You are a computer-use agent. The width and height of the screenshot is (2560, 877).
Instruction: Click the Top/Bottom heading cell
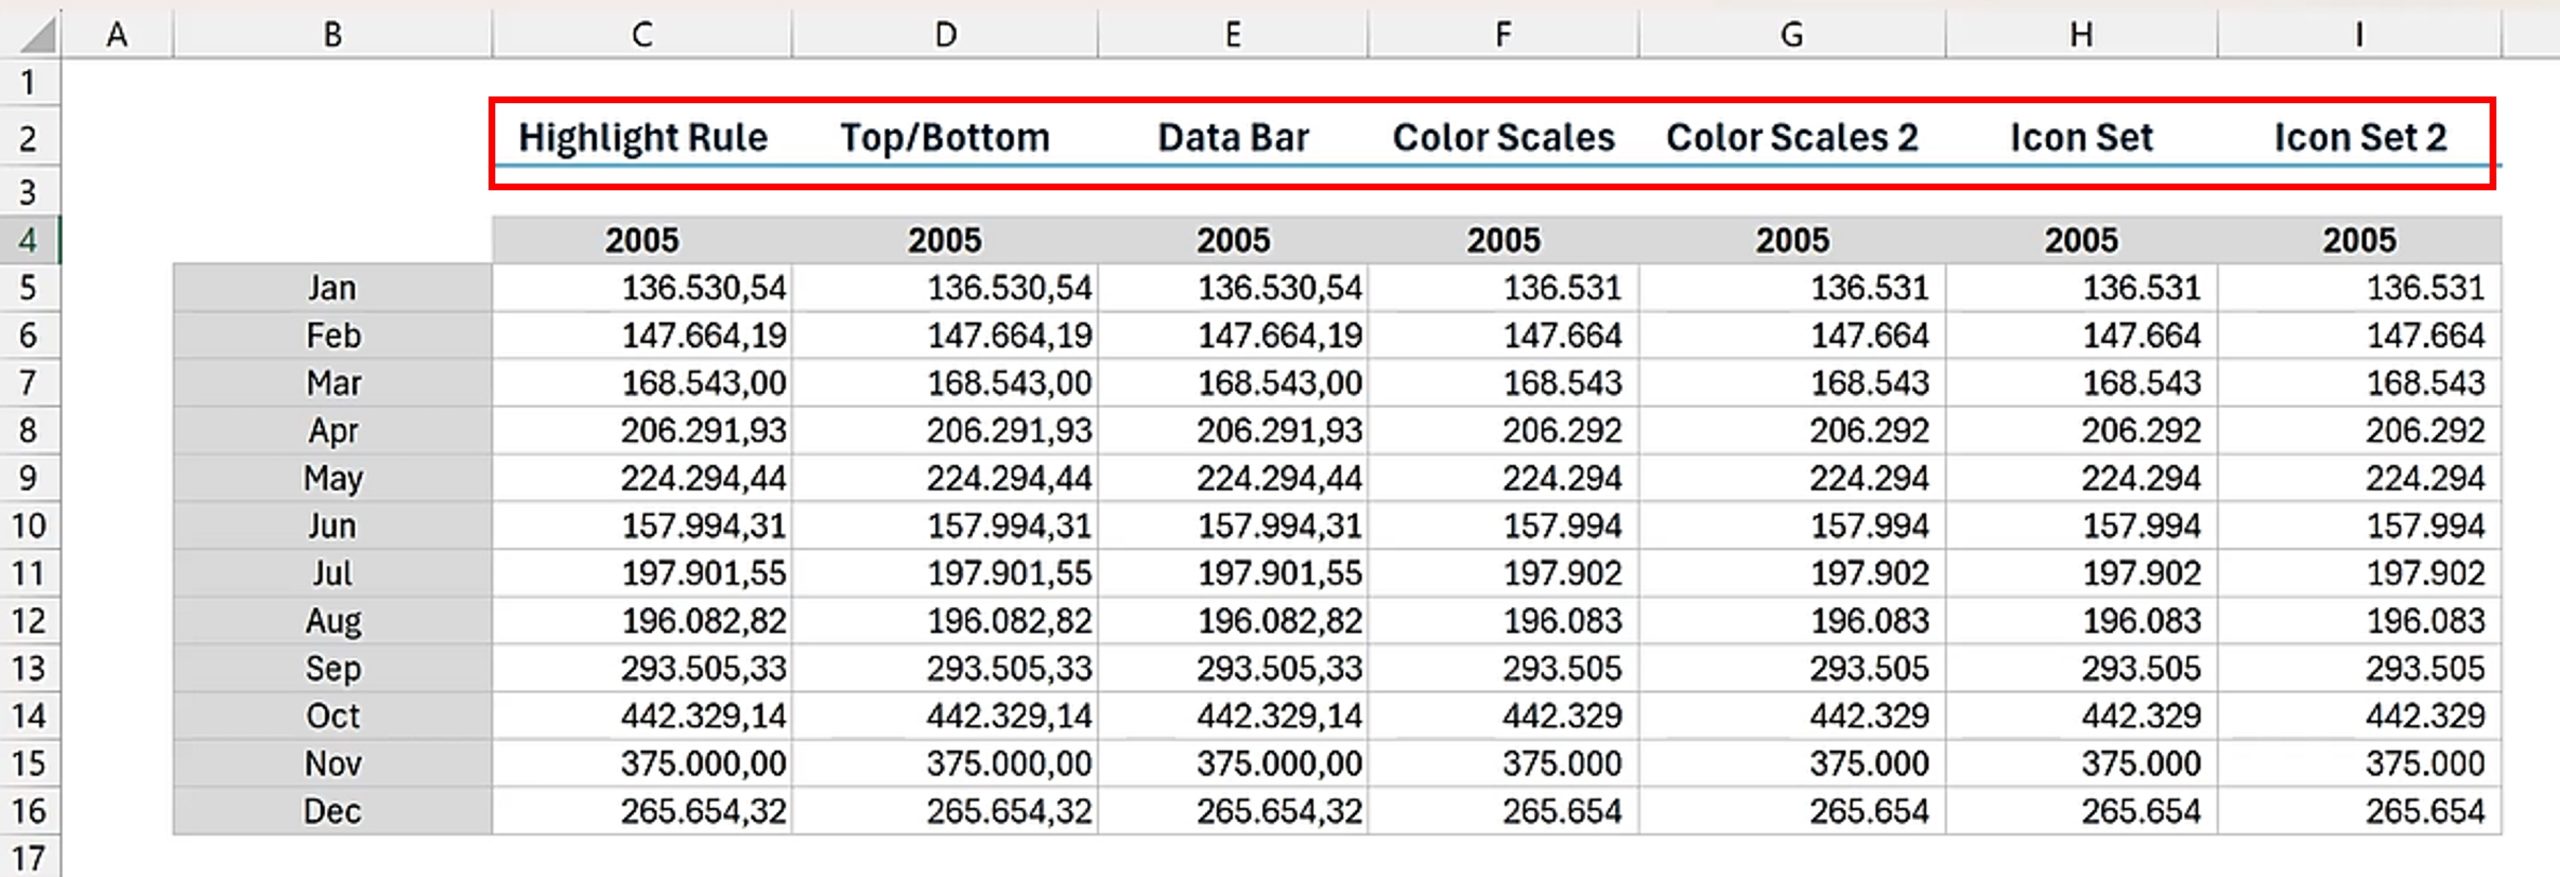[x=944, y=138]
